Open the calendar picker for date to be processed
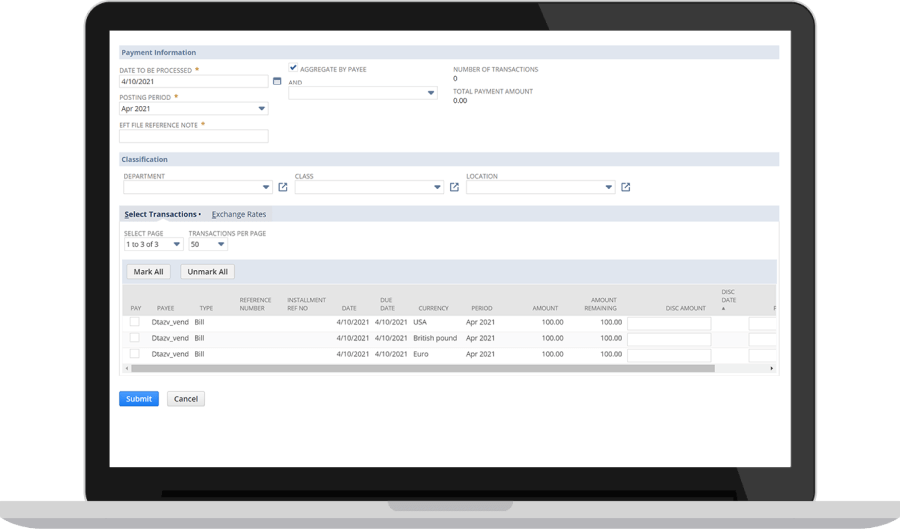Viewport: 900px width, 529px height. pyautogui.click(x=277, y=81)
